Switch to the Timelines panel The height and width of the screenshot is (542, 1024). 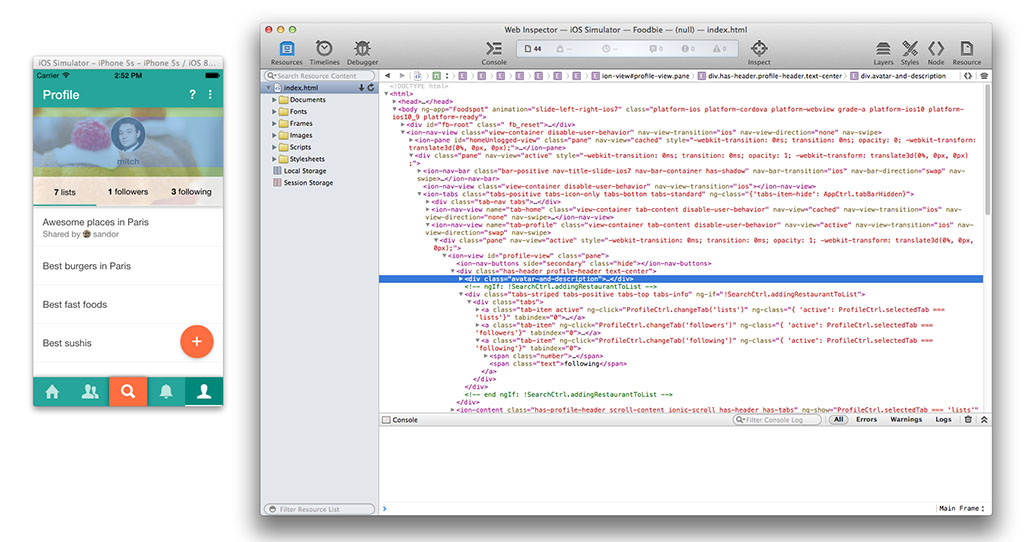point(324,52)
